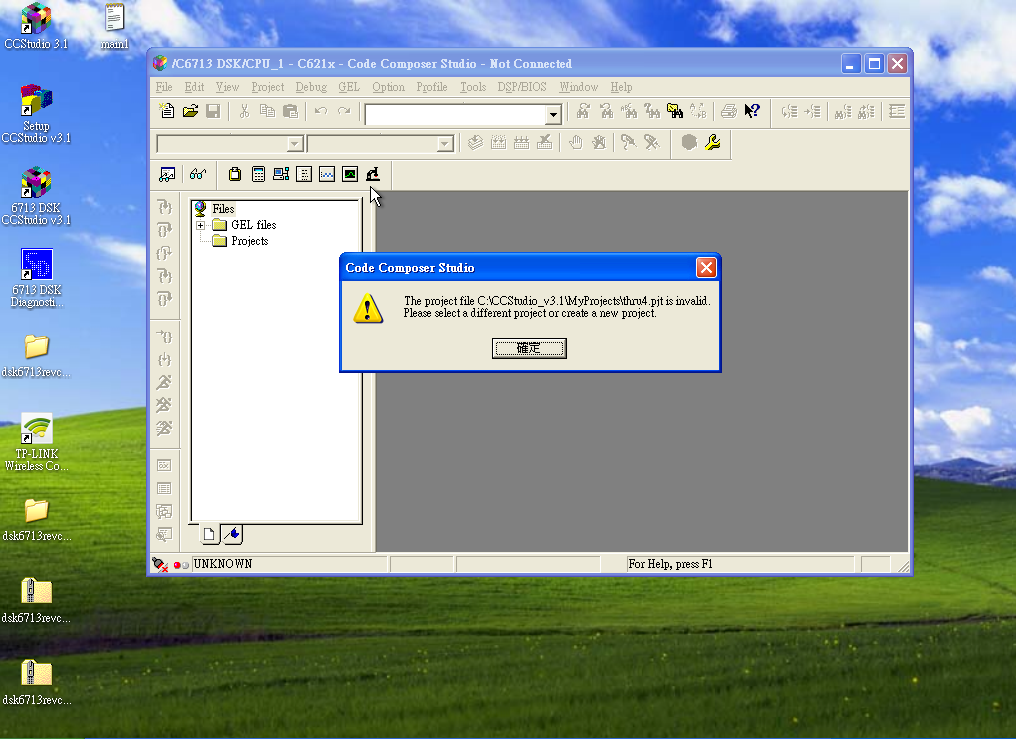Viewport: 1016px width, 739px height.
Task: Open the build configuration dropdown
Action: [444, 144]
